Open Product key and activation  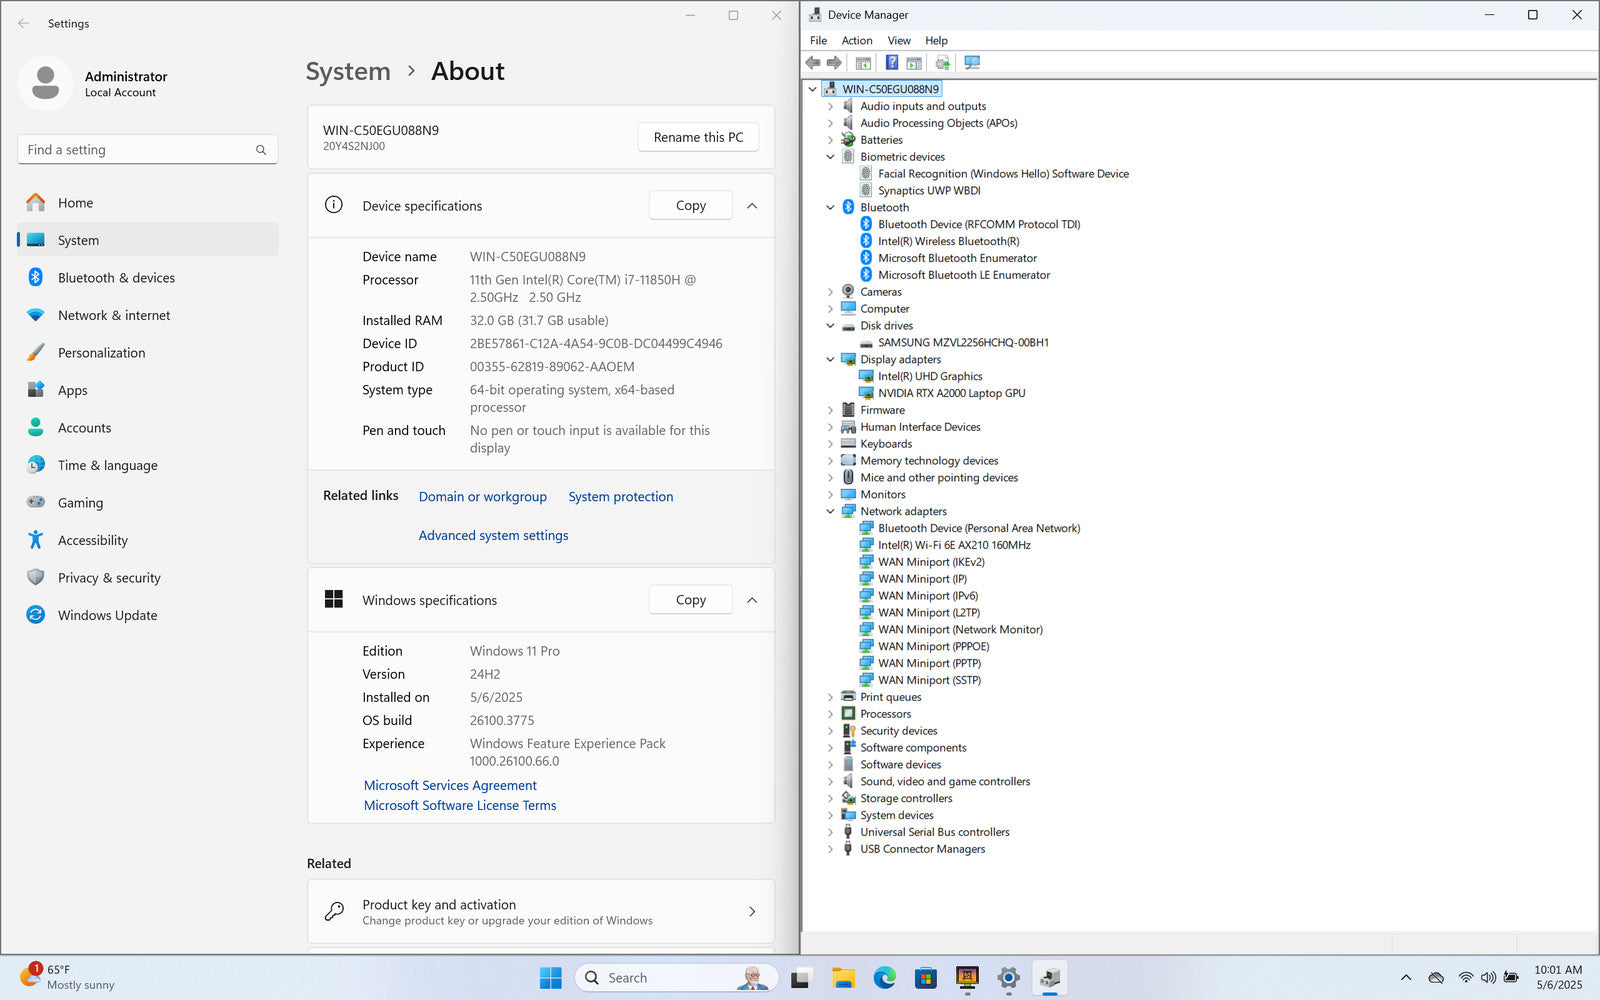(x=541, y=912)
